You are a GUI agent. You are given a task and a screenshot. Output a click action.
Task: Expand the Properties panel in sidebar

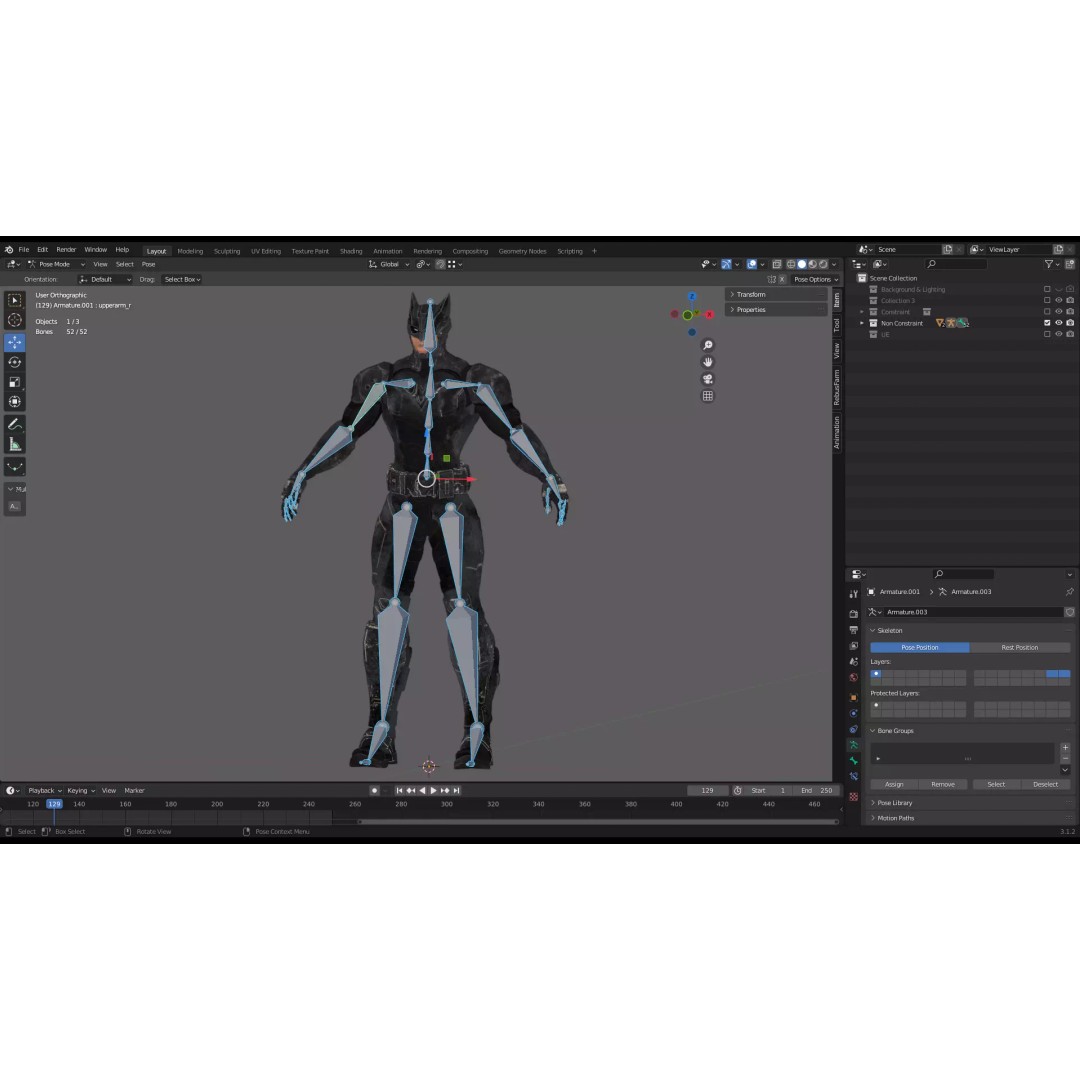pos(777,310)
